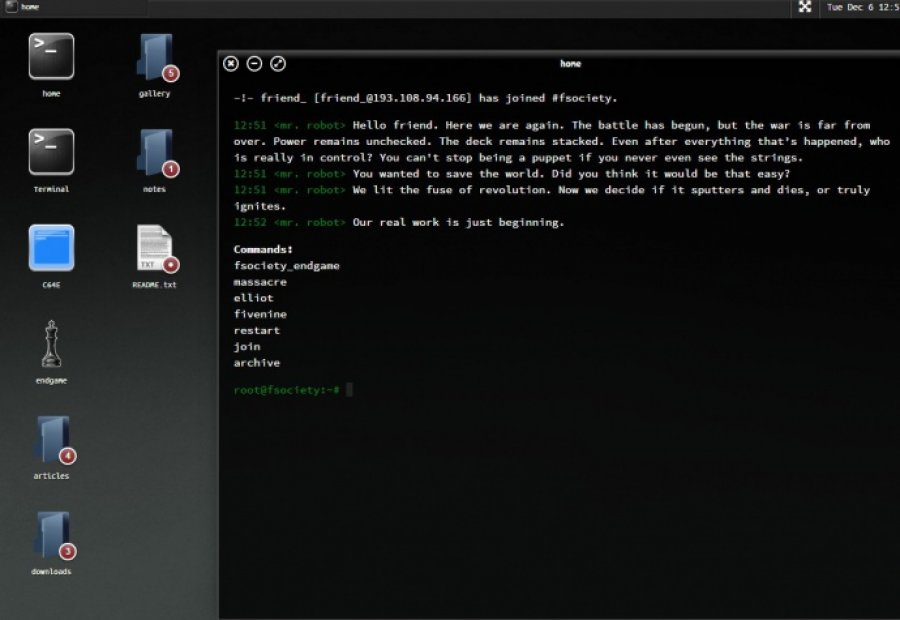
Task: Click the fullscreen icon in top bar
Action: (x=805, y=7)
